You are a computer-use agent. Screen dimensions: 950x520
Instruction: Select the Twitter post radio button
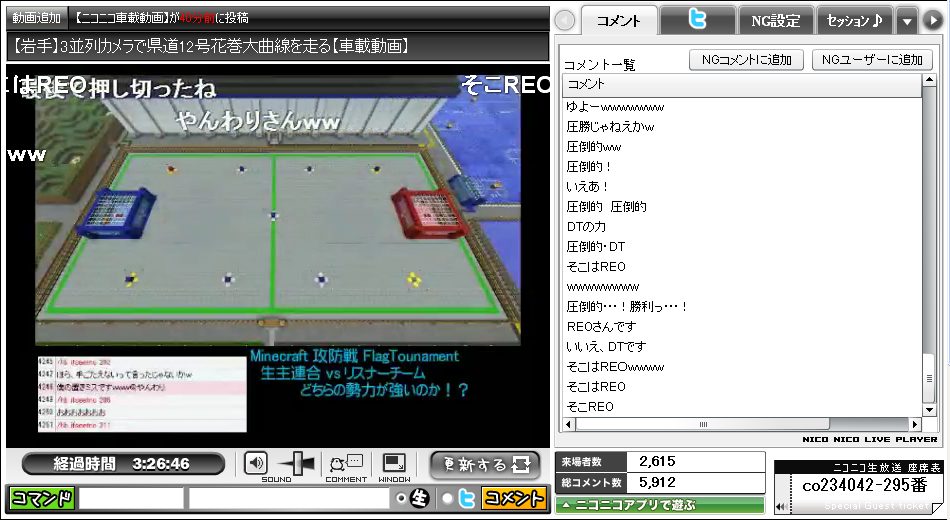[x=447, y=498]
